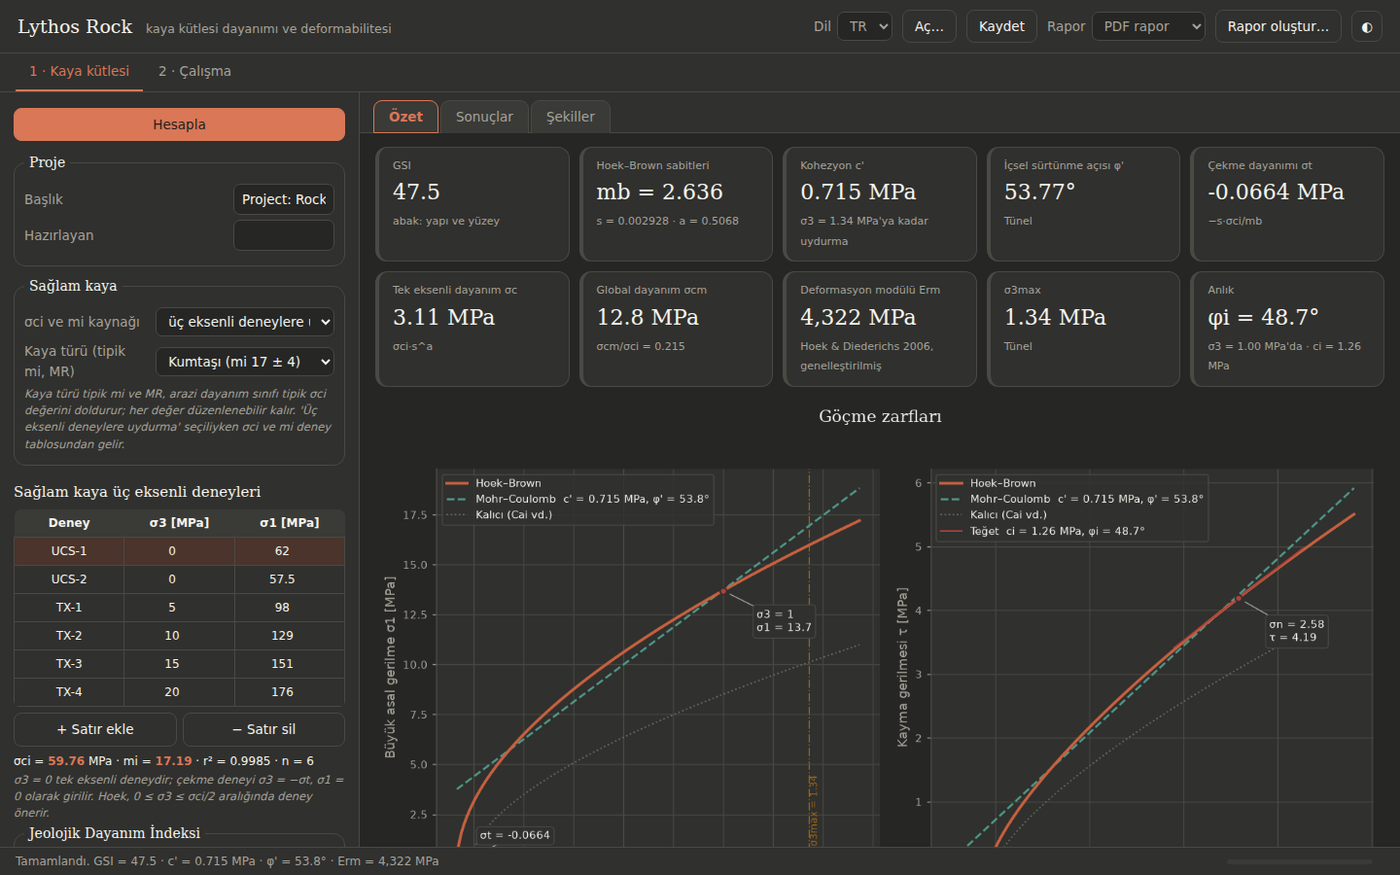
Task: Select the Özet tab
Action: pyautogui.click(x=406, y=116)
